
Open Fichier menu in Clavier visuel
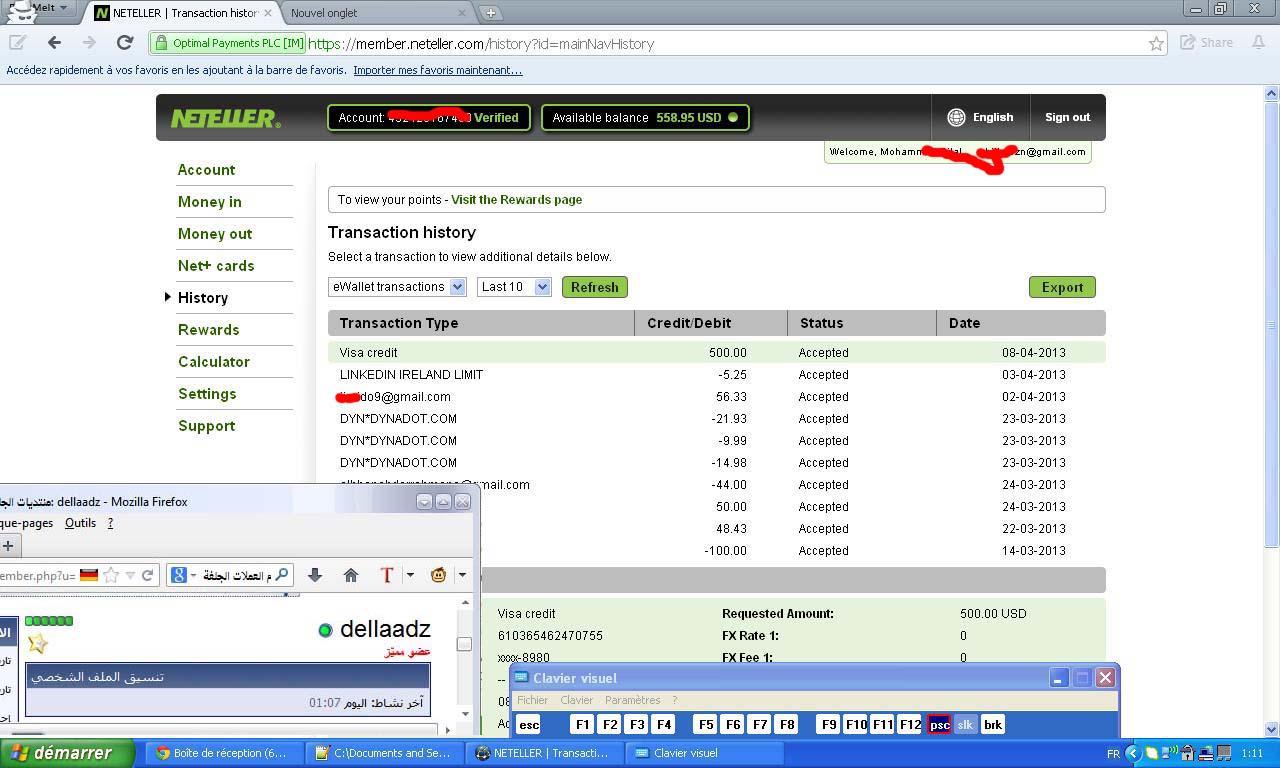[x=532, y=700]
